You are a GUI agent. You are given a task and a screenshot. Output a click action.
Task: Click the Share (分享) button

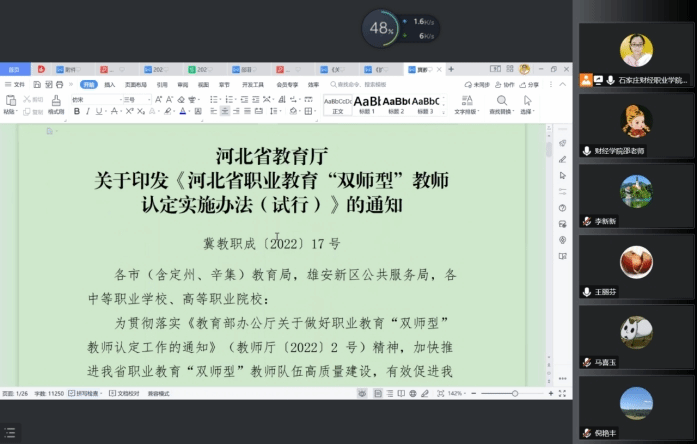coord(529,84)
